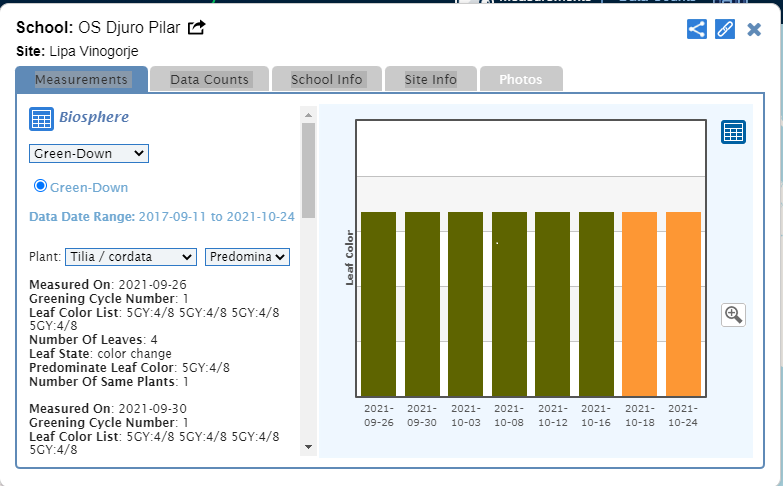Screen dimensions: 783x486
Task: Open the Green-Down protocol dropdown
Action: 88,153
